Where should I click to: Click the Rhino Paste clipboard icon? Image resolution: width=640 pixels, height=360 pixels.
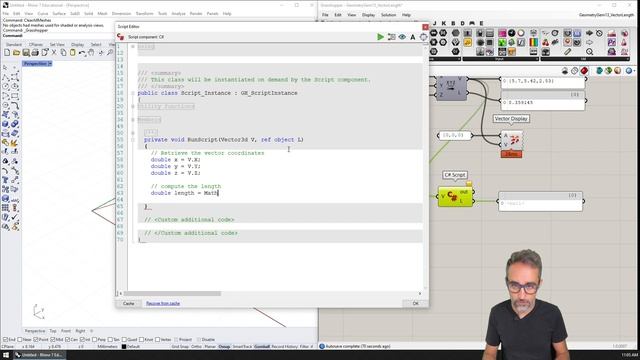tap(73, 53)
